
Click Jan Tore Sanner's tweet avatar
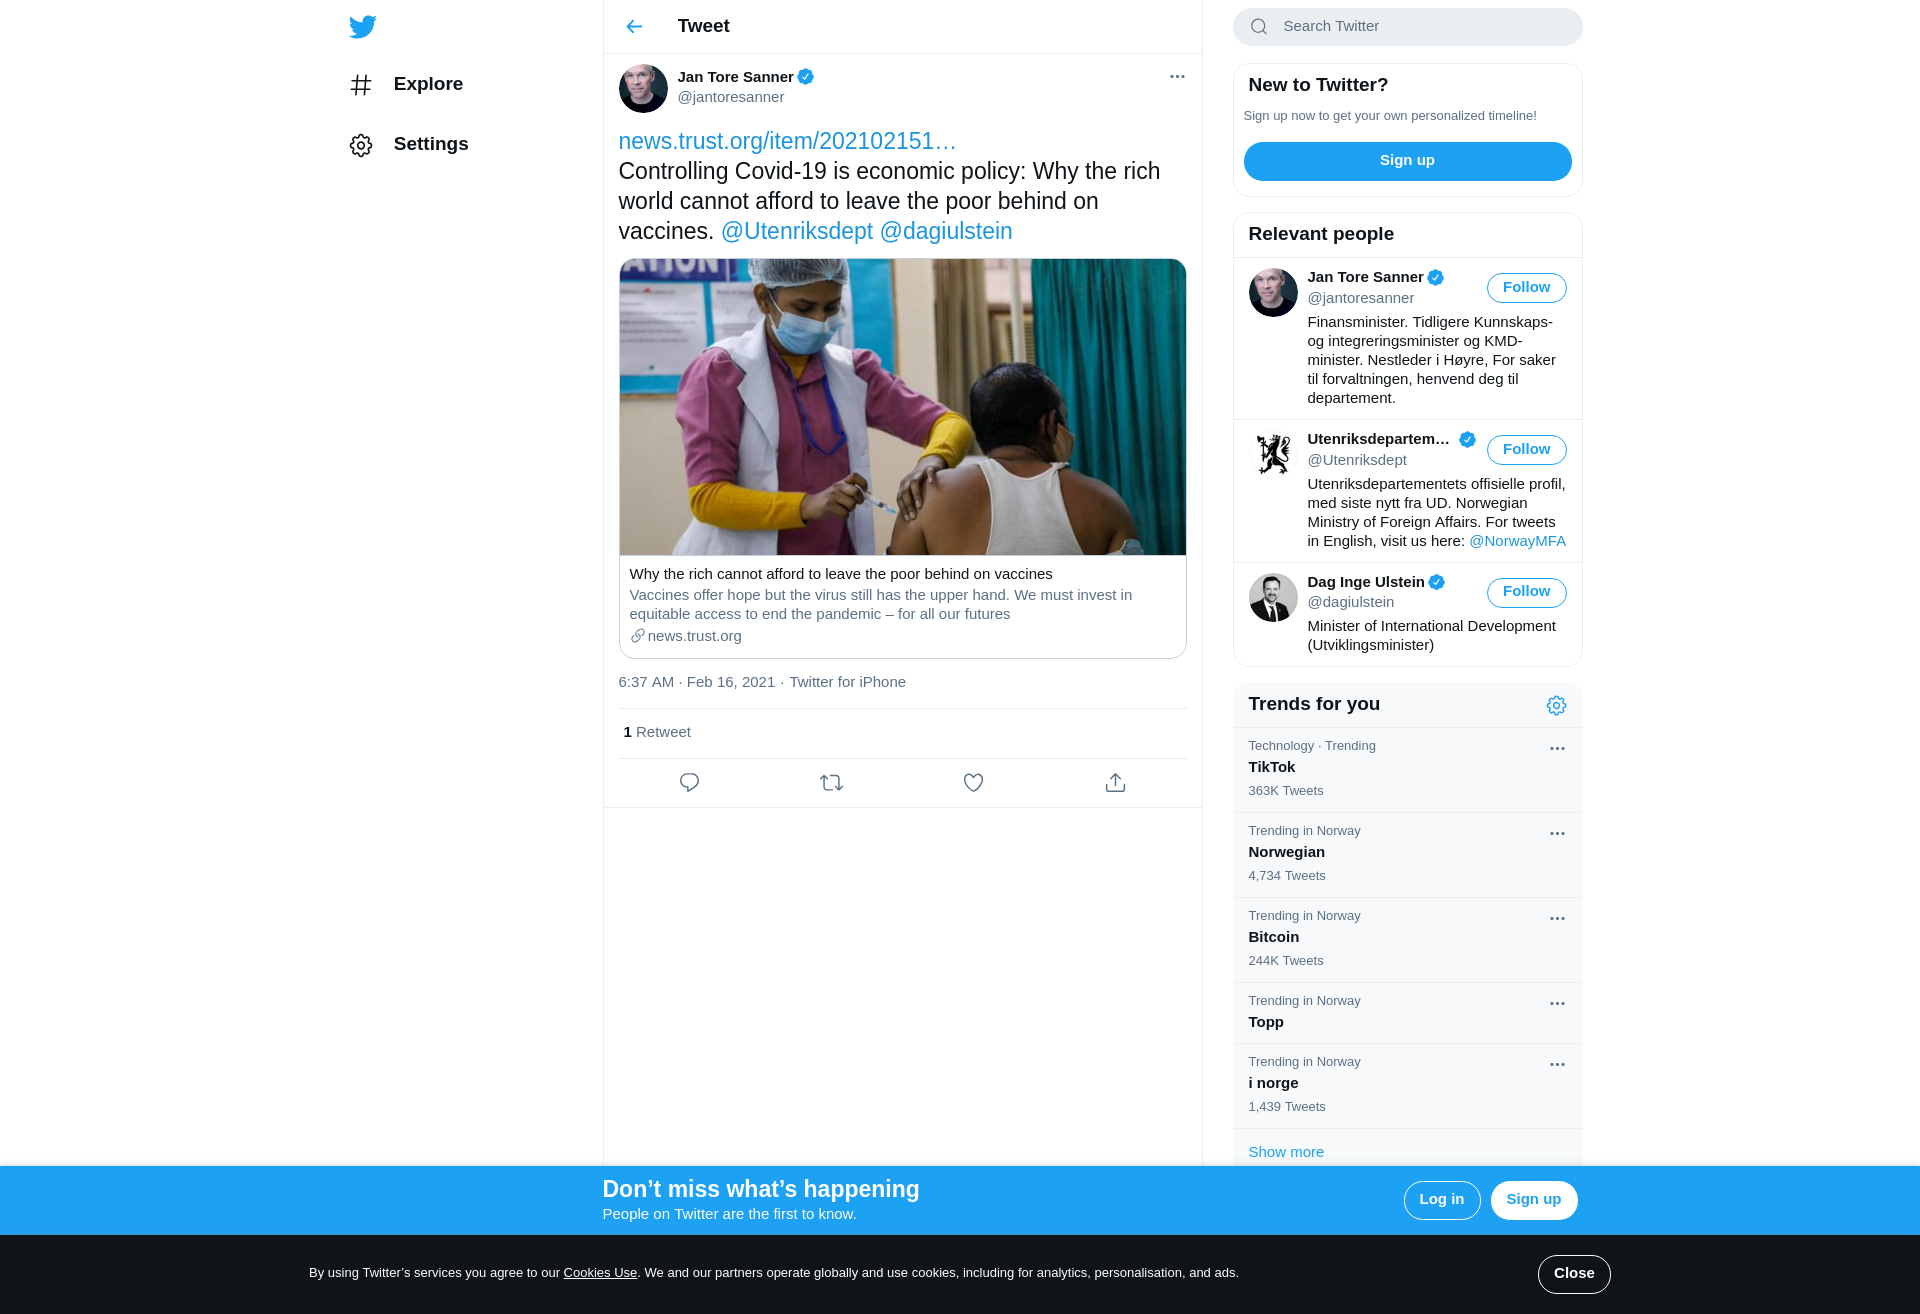[x=643, y=89]
